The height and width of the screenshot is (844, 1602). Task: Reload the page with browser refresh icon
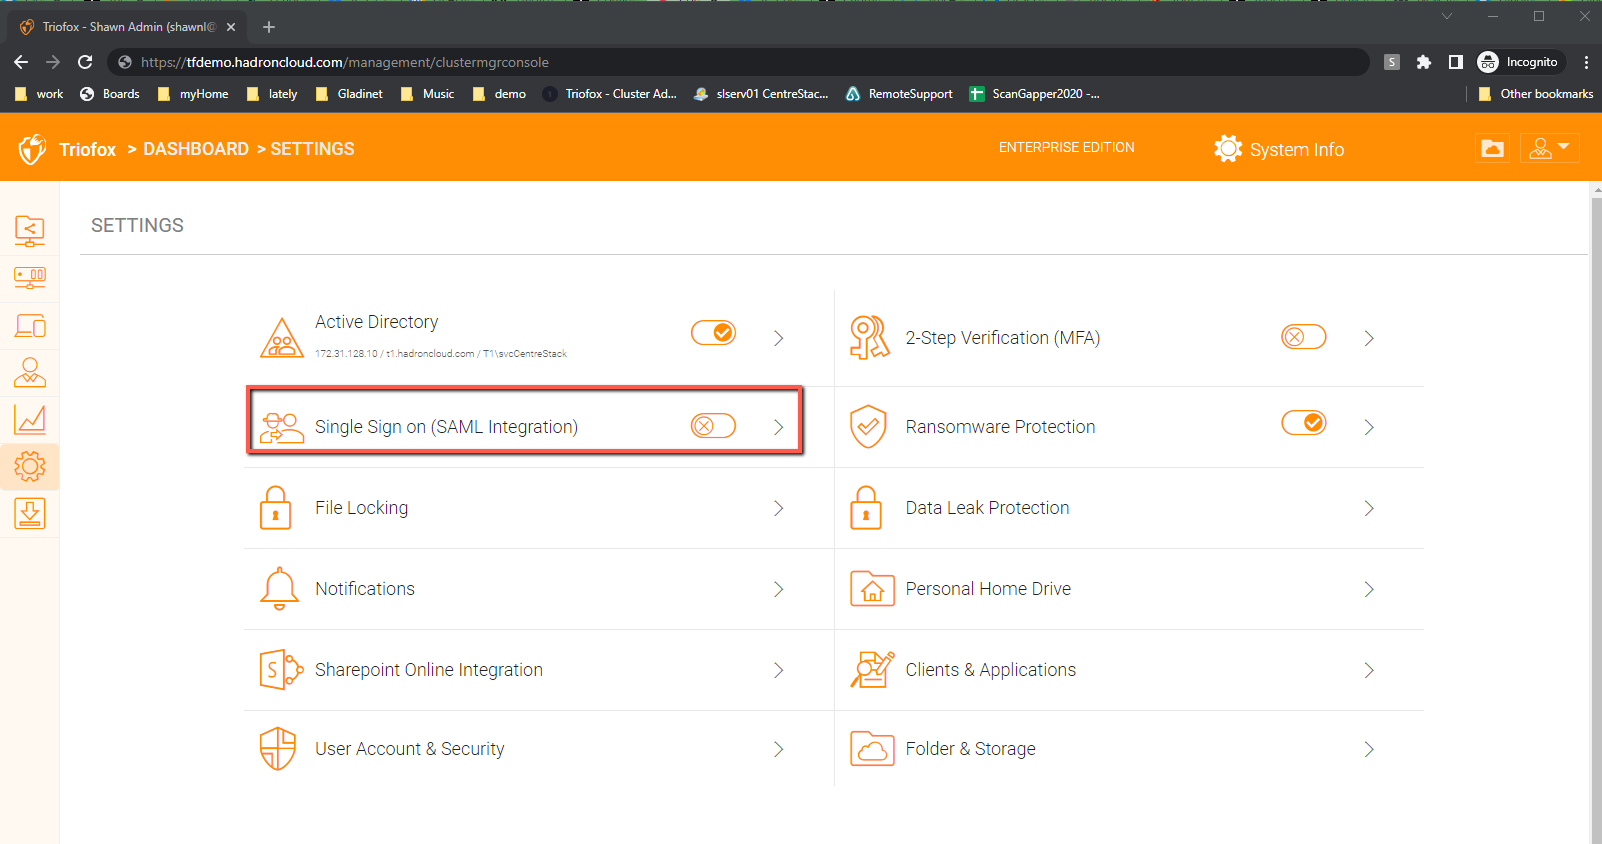[85, 62]
